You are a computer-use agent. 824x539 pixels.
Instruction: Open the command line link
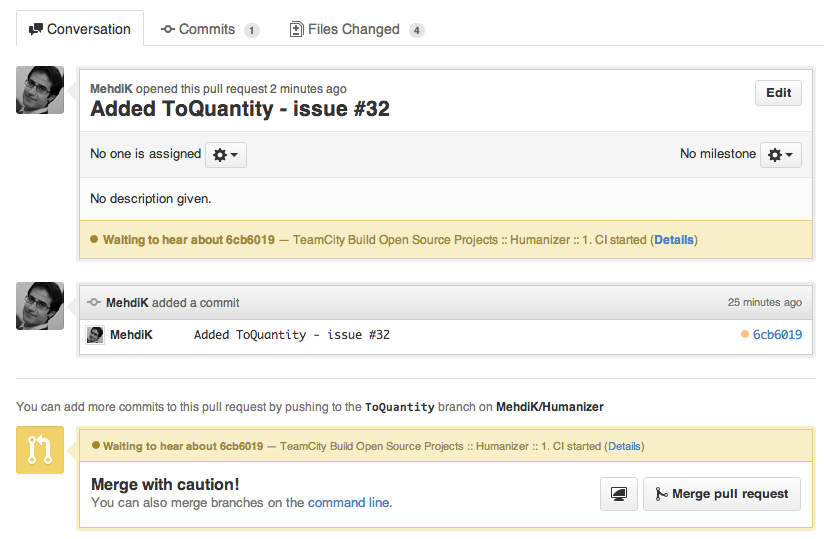(348, 503)
